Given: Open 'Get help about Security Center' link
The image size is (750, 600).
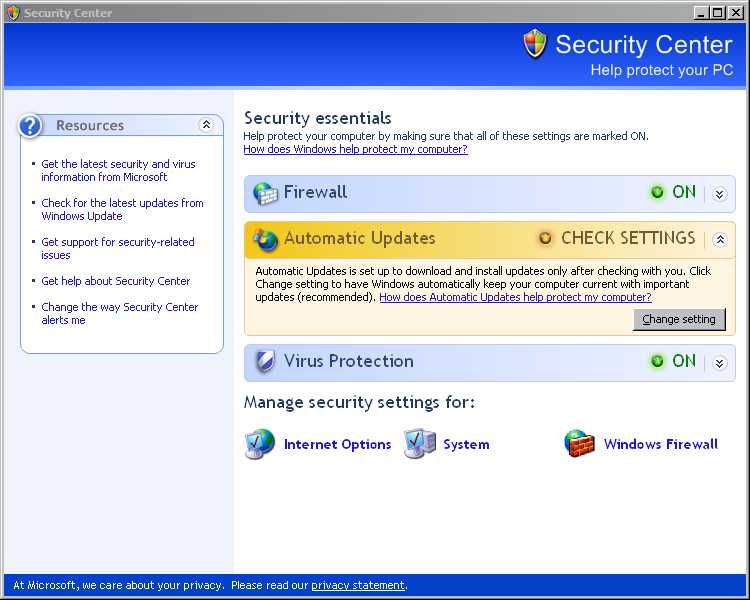Looking at the screenshot, I should click(x=115, y=281).
